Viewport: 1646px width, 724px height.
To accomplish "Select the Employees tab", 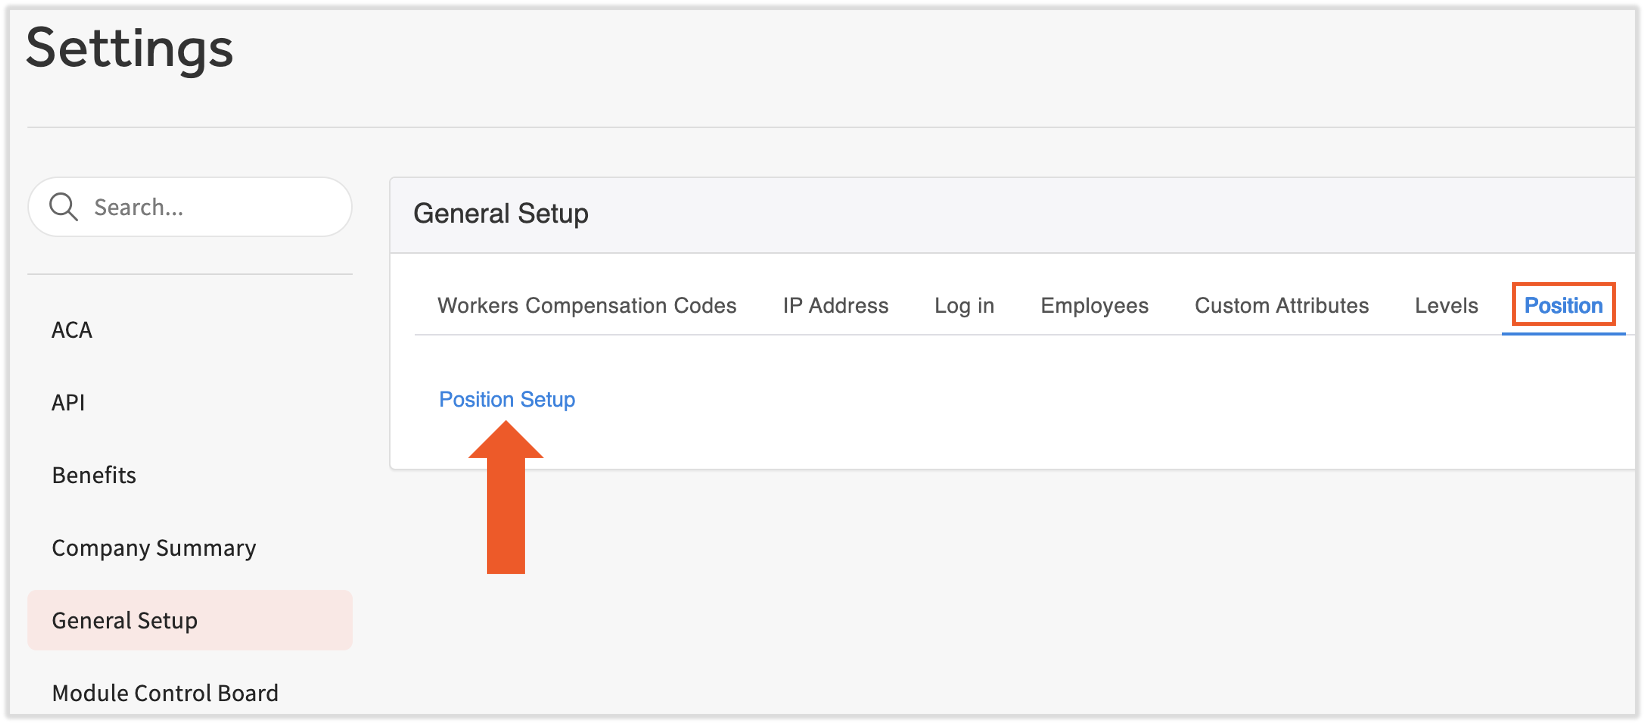I will pyautogui.click(x=1094, y=306).
